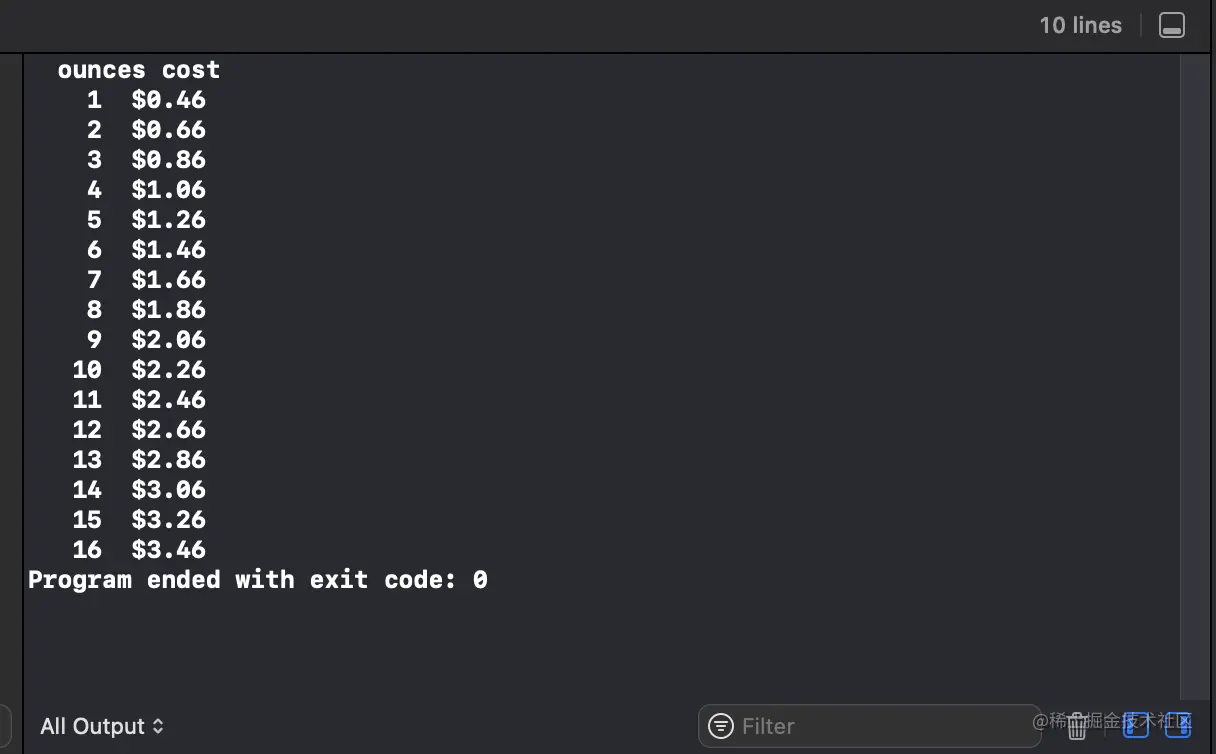Click the console panel icon beside 10 lines
Viewport: 1216px width, 754px height.
click(x=1172, y=25)
